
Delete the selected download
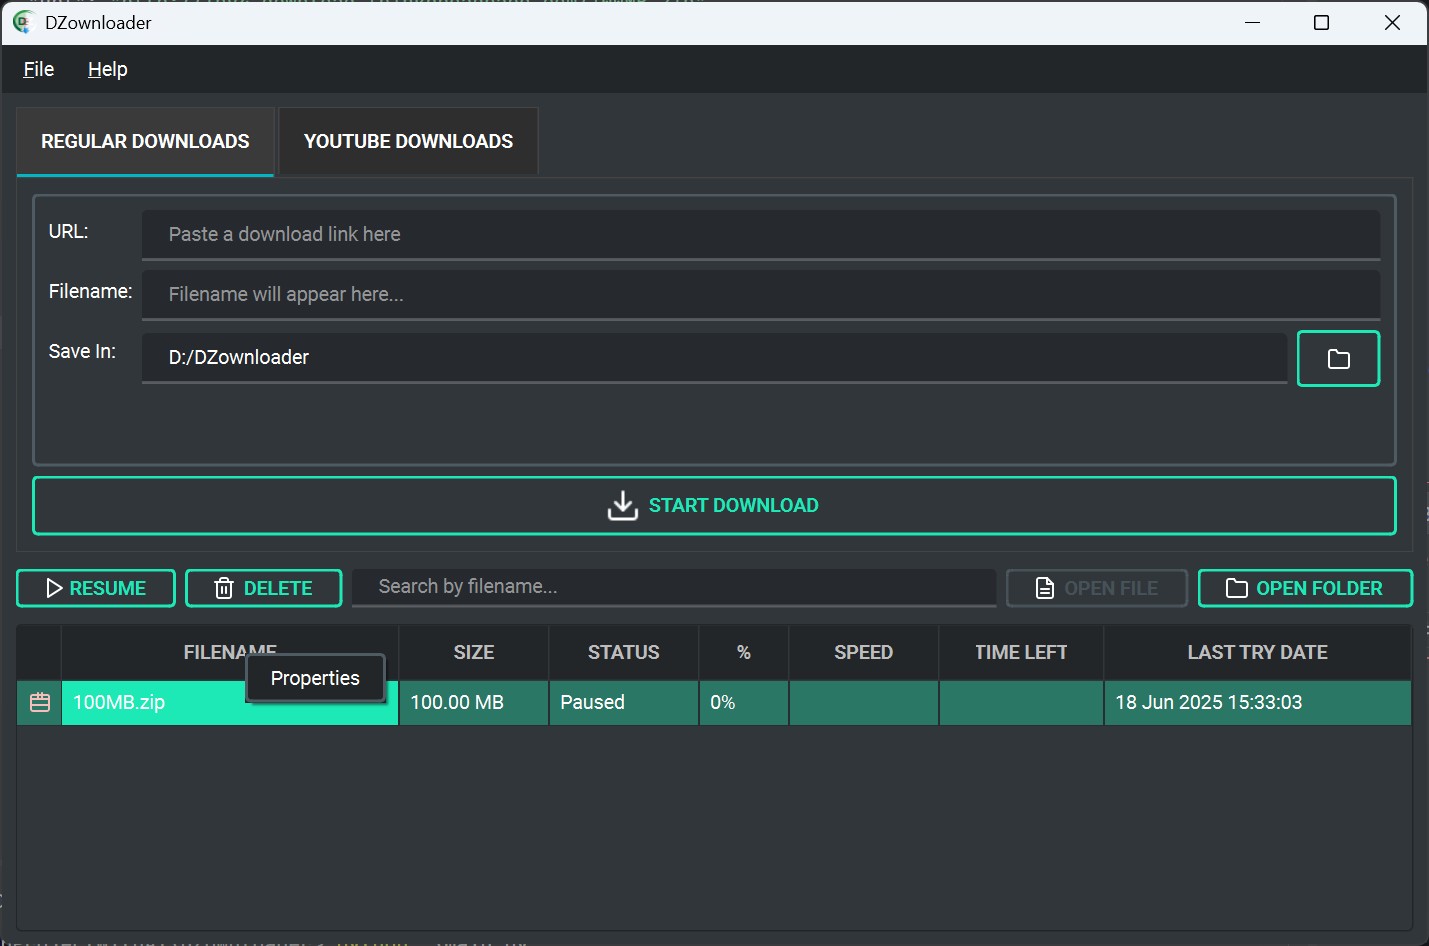click(264, 588)
